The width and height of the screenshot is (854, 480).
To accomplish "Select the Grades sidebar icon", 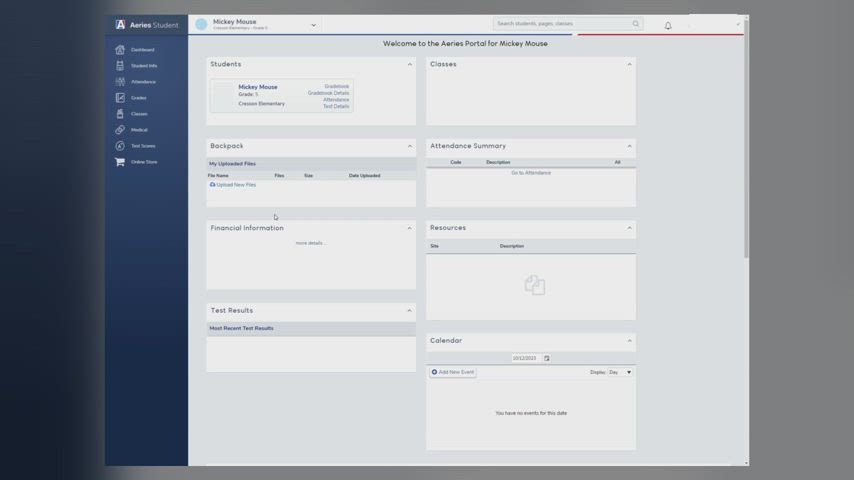I will point(120,98).
